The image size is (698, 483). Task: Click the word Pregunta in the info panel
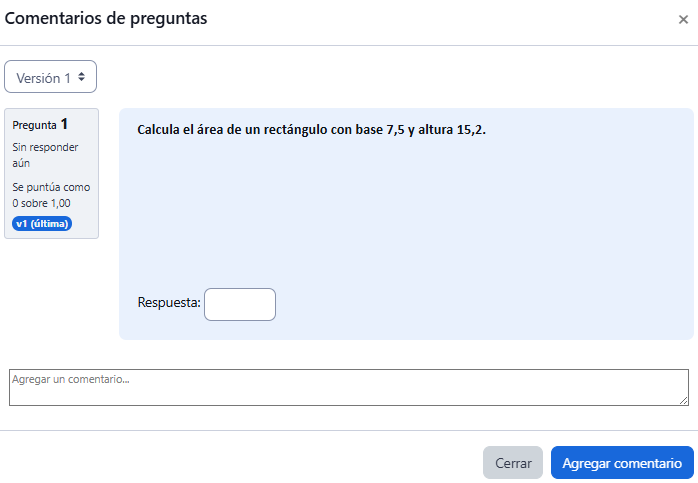(x=34, y=126)
